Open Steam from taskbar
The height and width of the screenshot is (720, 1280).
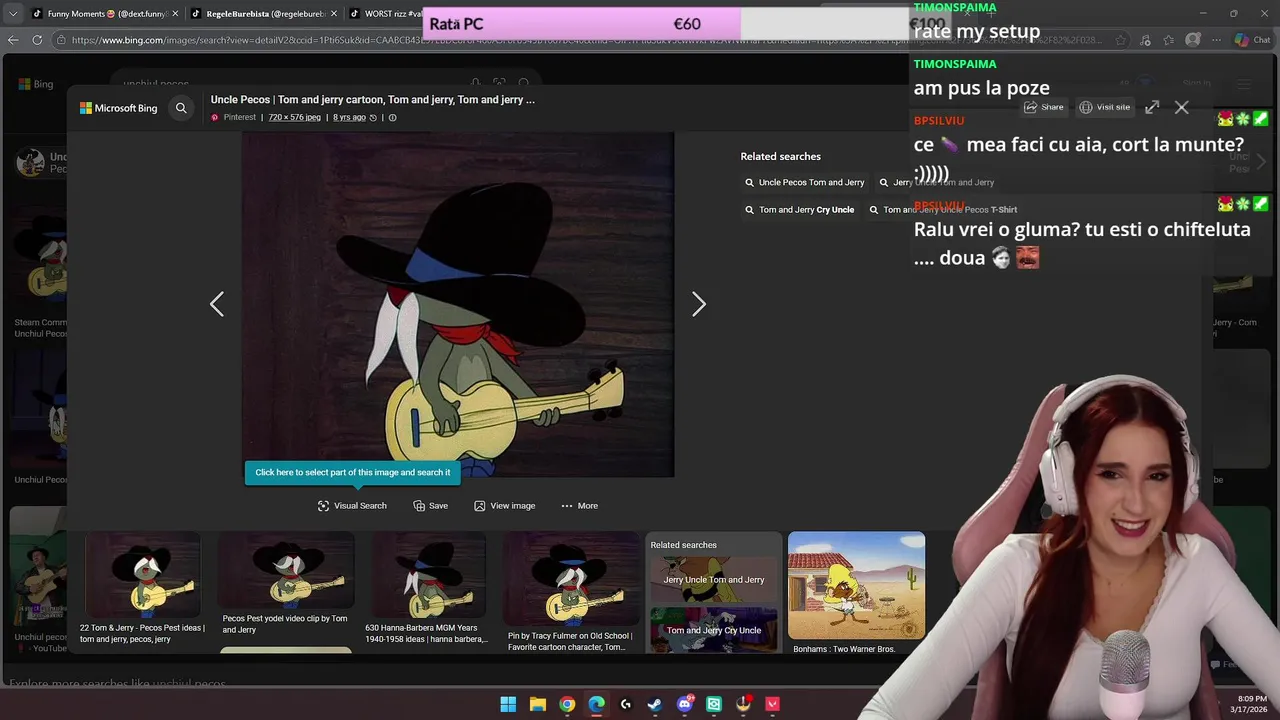[655, 704]
